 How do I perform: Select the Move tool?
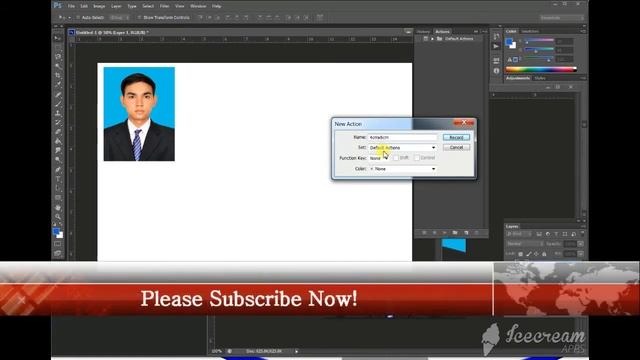tap(58, 38)
